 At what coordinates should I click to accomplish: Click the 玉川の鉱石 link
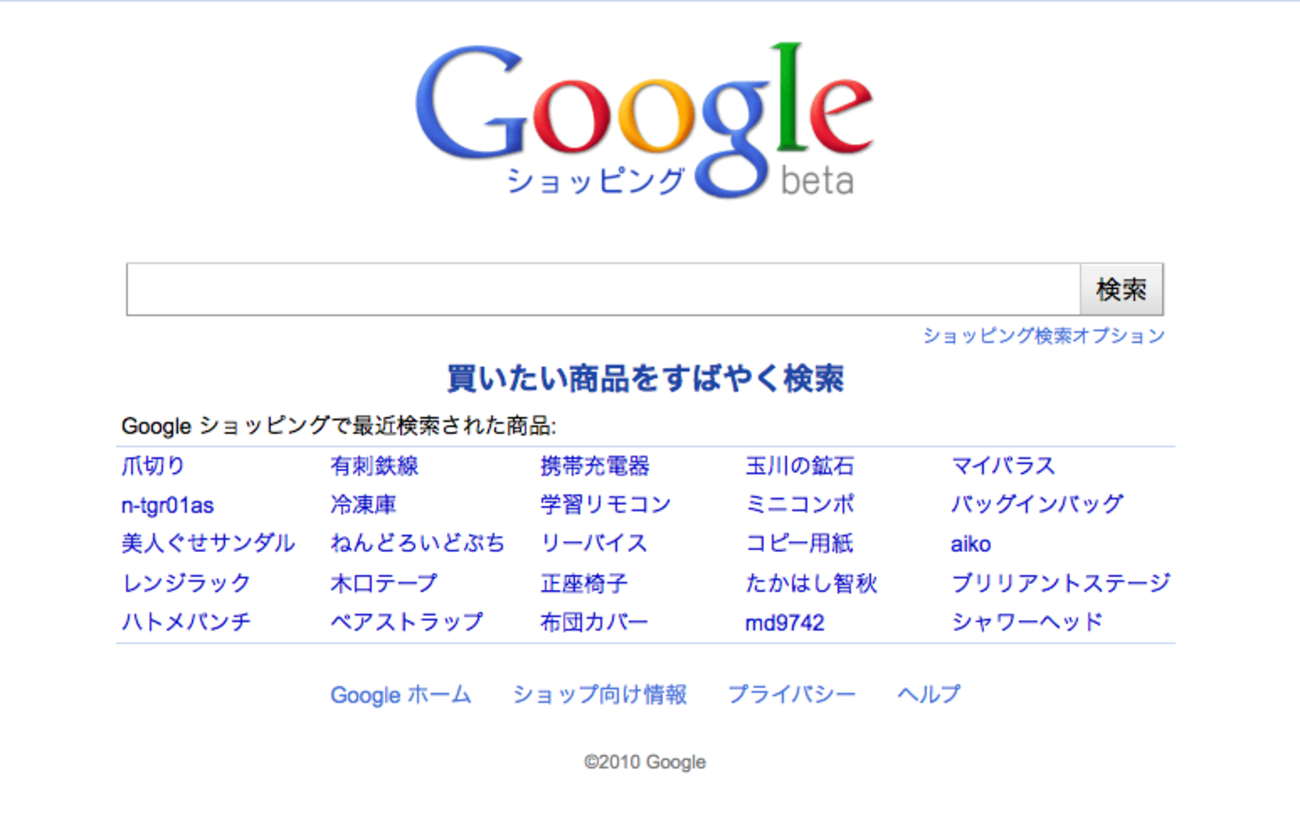[x=800, y=466]
